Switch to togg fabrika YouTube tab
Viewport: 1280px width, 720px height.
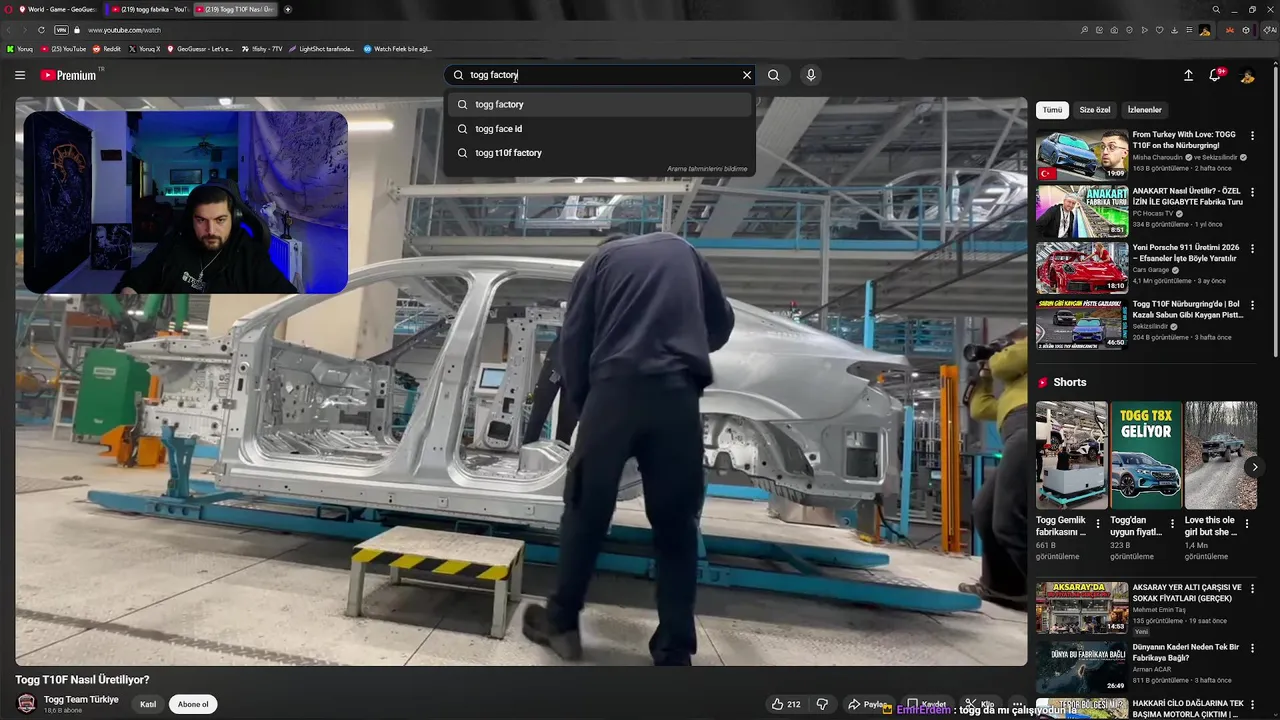point(148,9)
